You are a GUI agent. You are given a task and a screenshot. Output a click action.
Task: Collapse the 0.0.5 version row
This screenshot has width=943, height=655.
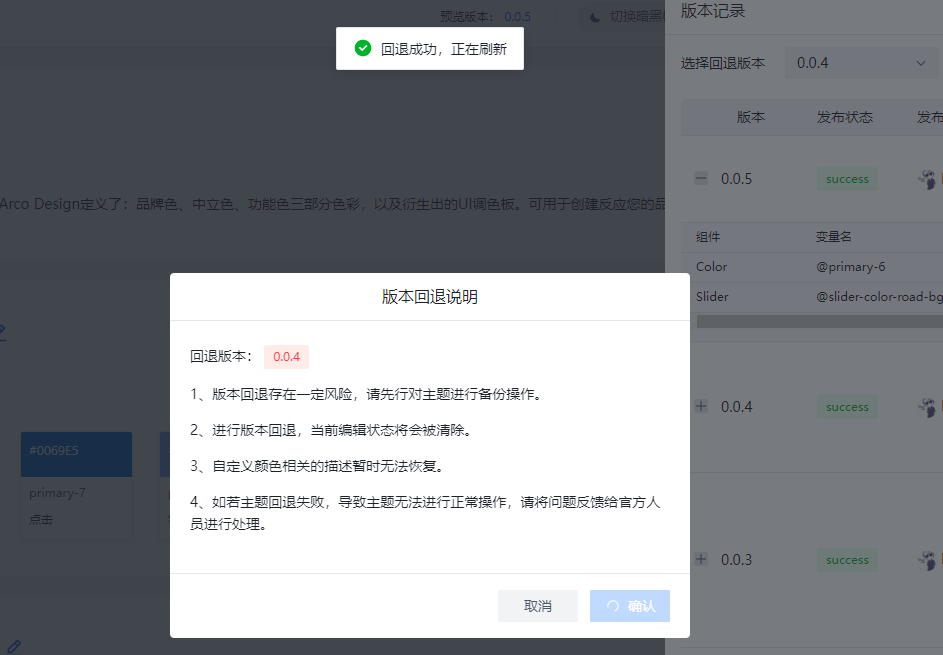(x=701, y=178)
